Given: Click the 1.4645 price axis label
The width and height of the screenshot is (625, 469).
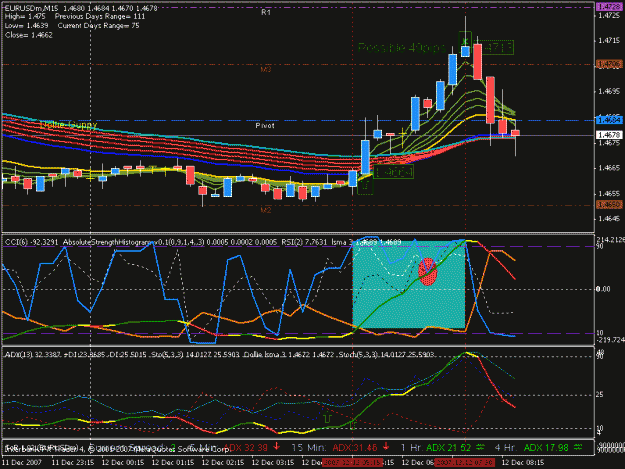Looking at the screenshot, I should (609, 219).
